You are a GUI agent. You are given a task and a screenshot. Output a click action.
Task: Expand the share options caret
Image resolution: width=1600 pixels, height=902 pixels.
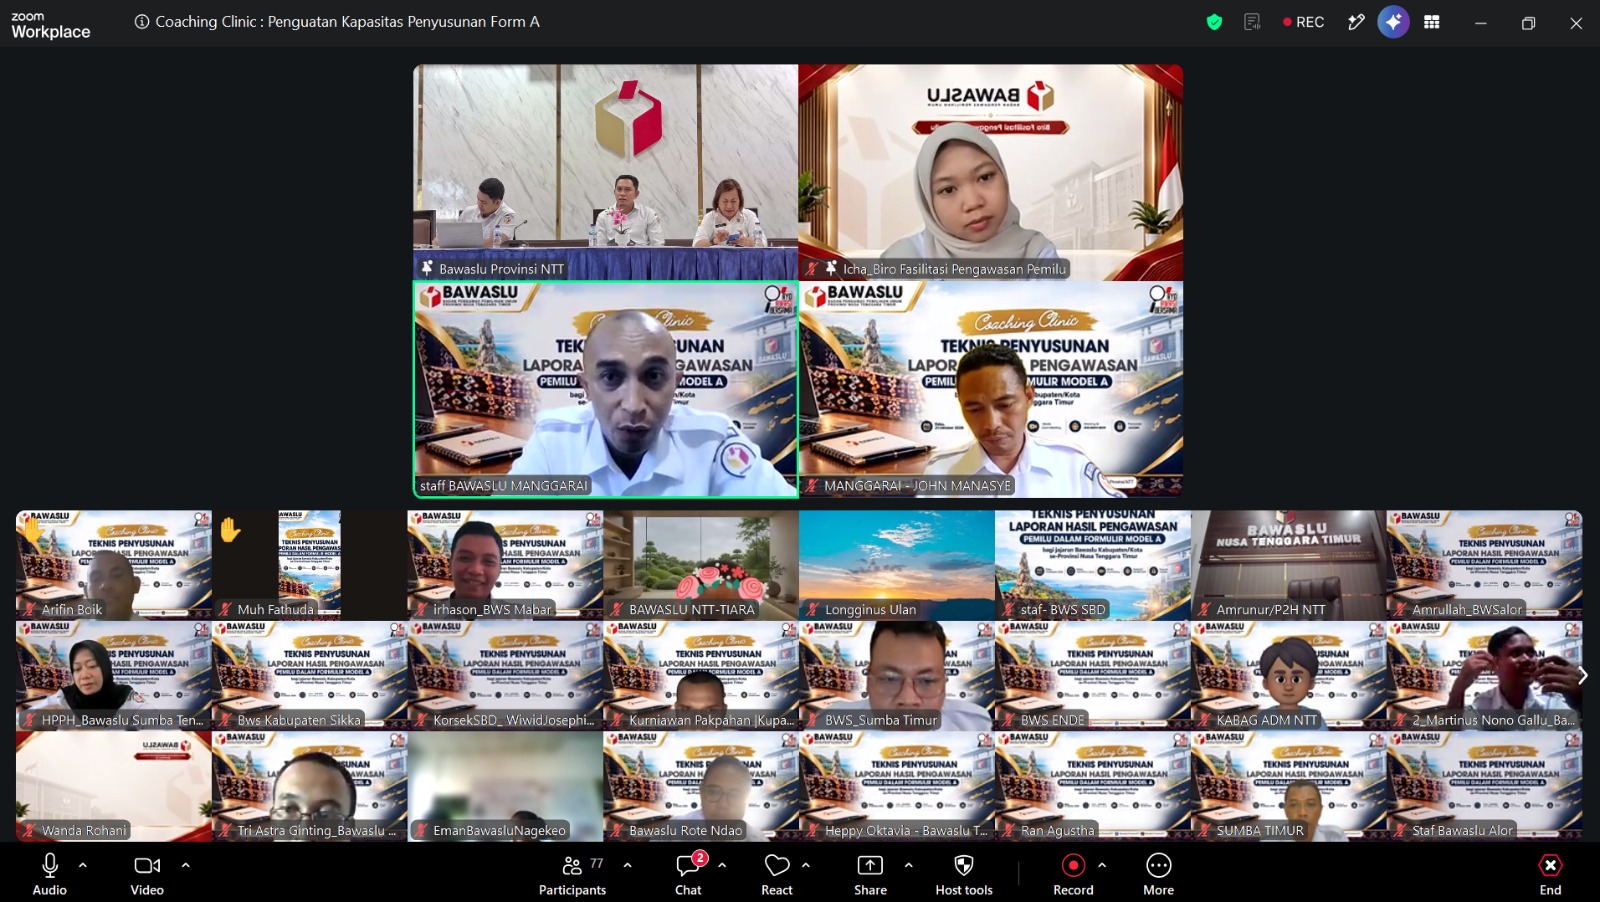coord(908,865)
